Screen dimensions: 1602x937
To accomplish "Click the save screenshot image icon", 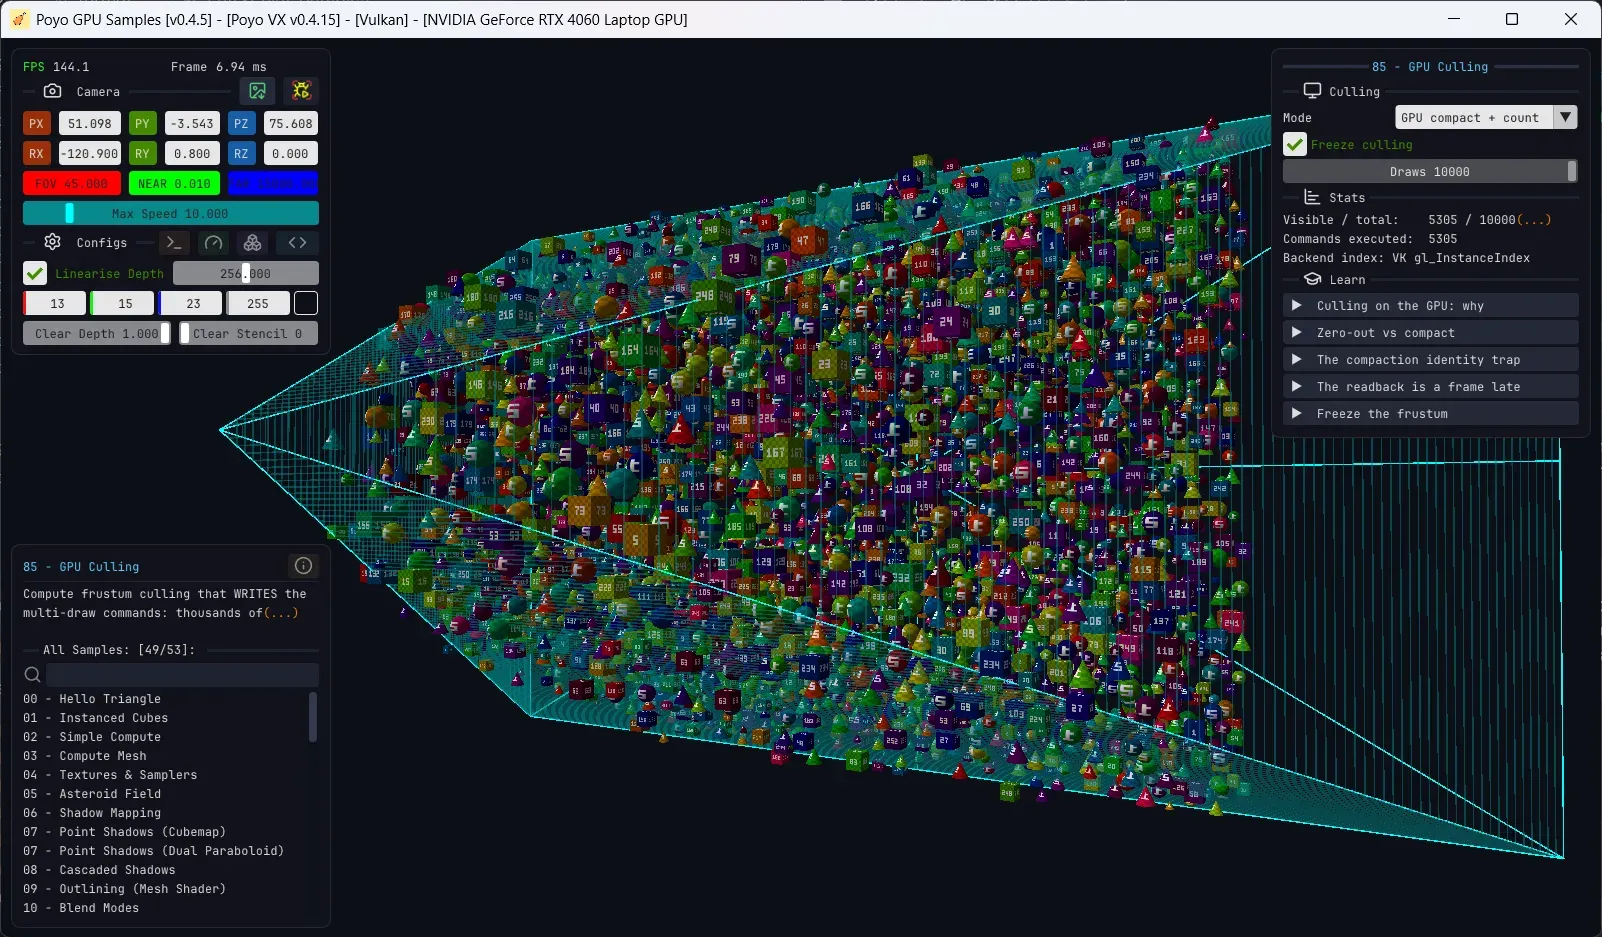I will click(x=258, y=91).
